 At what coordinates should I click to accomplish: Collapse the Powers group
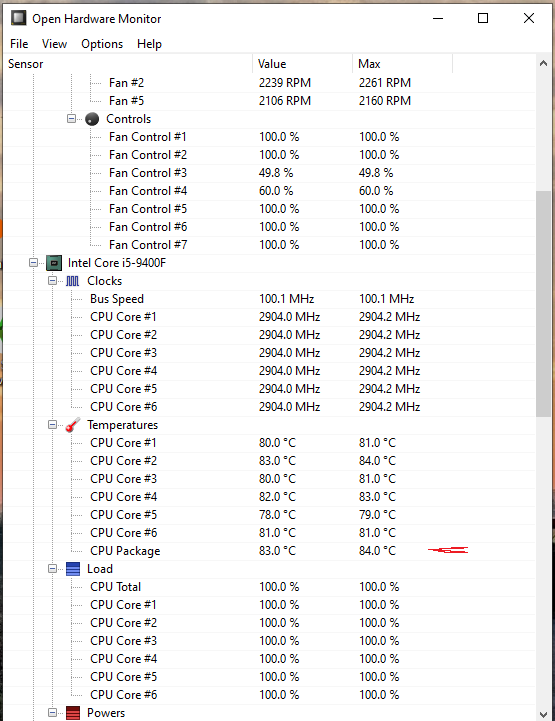(x=52, y=712)
